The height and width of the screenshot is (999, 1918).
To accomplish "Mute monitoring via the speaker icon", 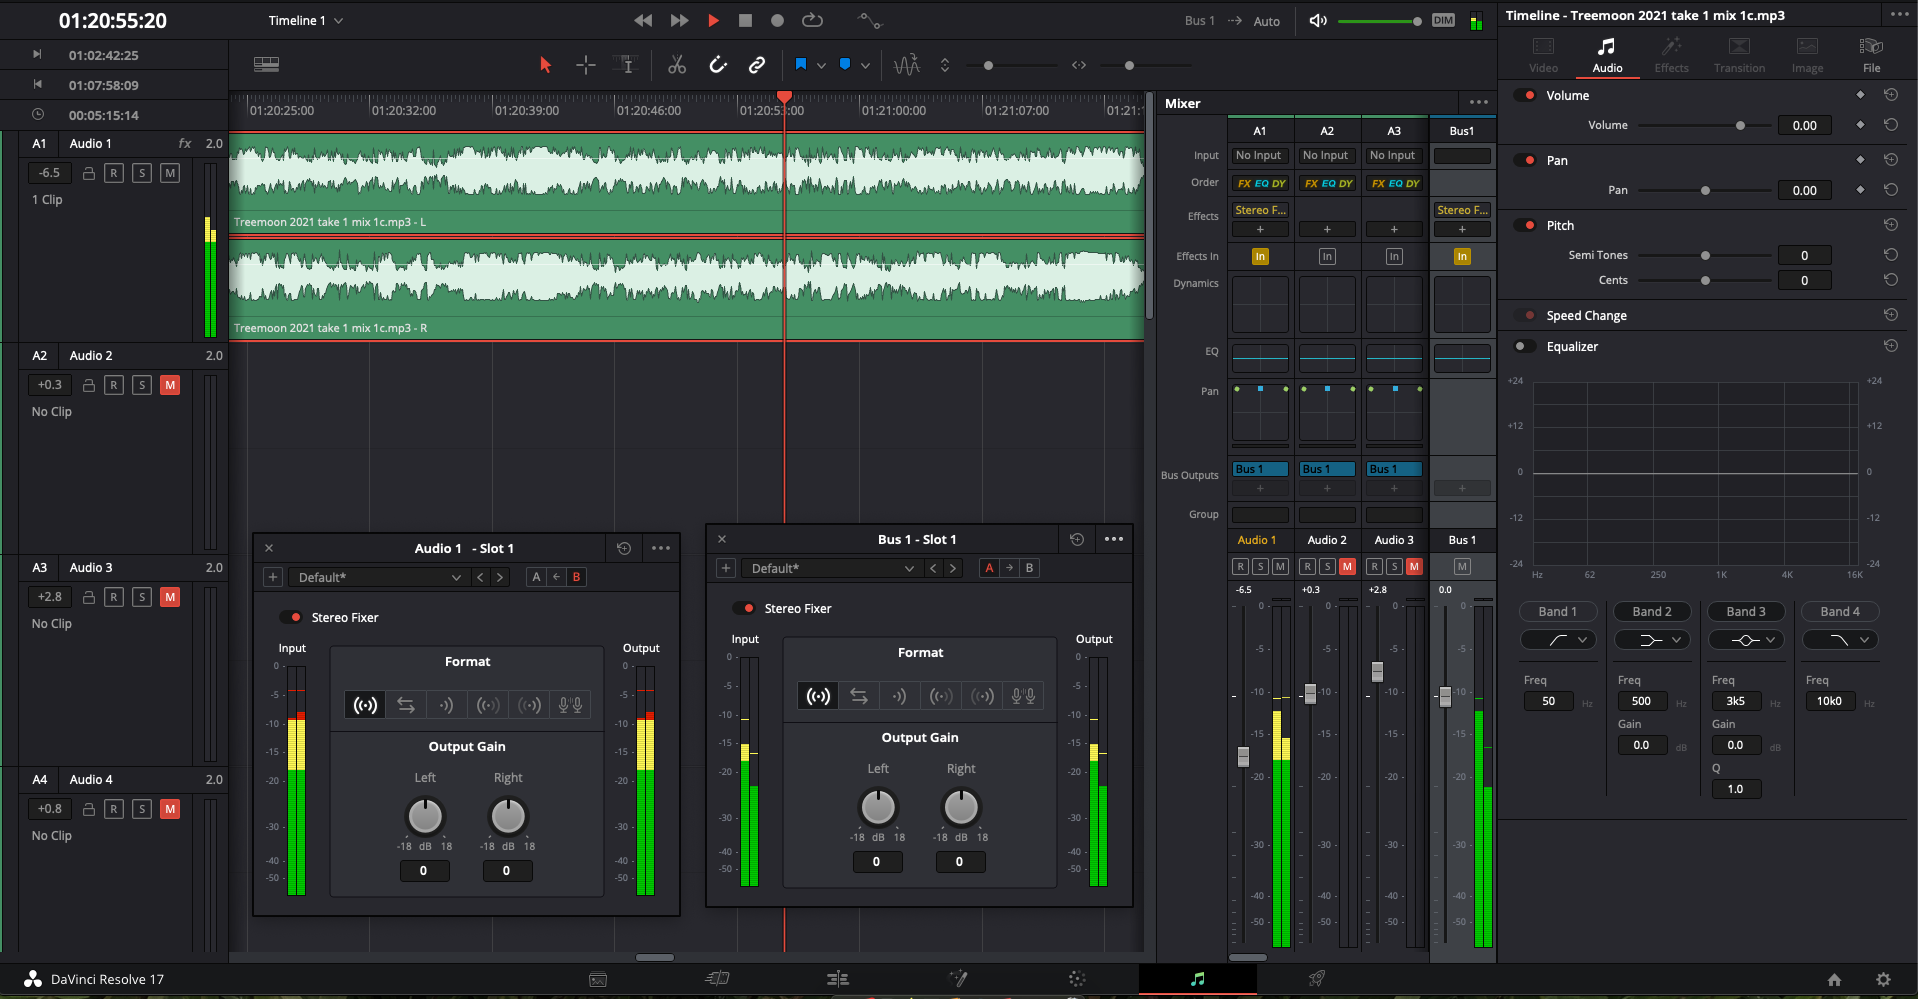I will 1318,20.
